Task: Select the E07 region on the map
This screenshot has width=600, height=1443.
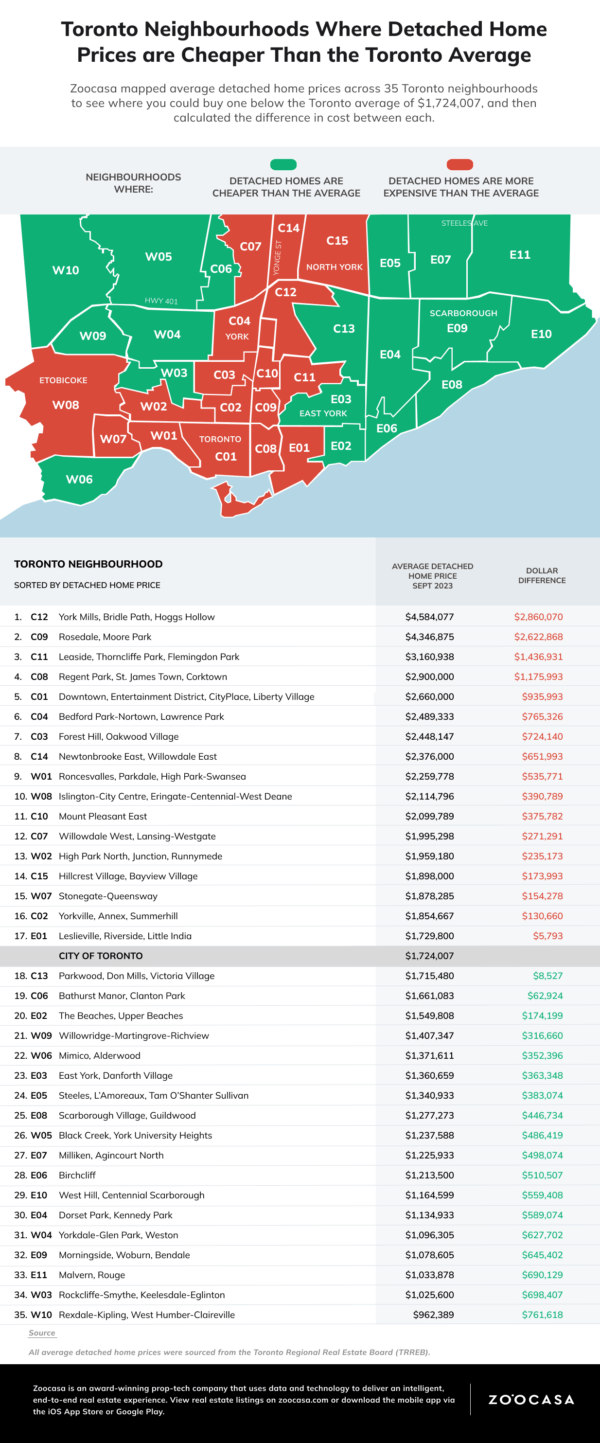Action: click(x=440, y=259)
